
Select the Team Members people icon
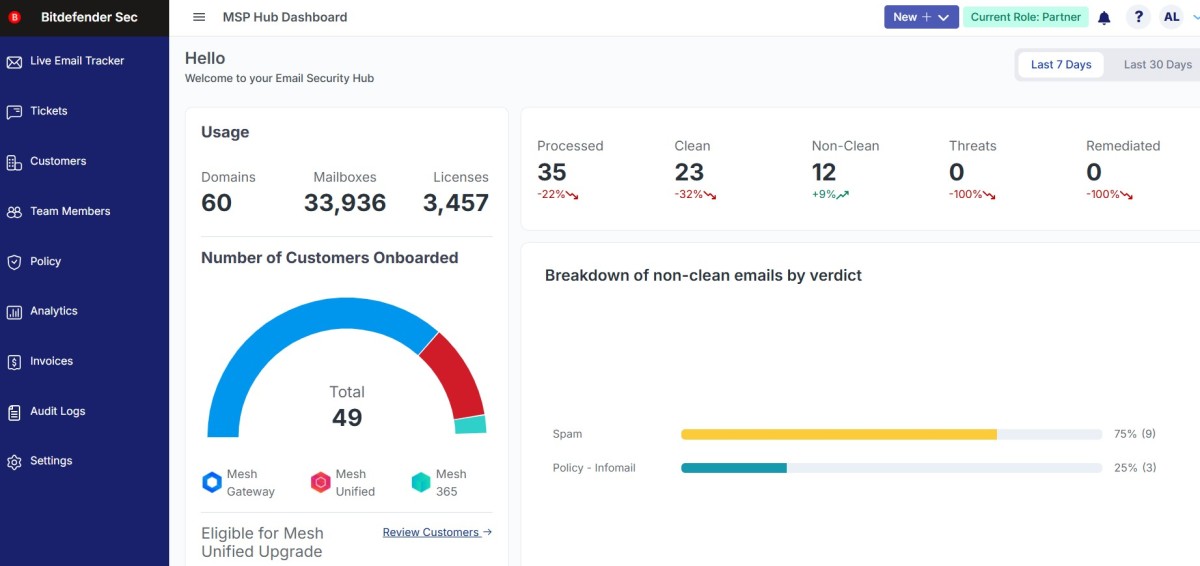pyautogui.click(x=14, y=212)
